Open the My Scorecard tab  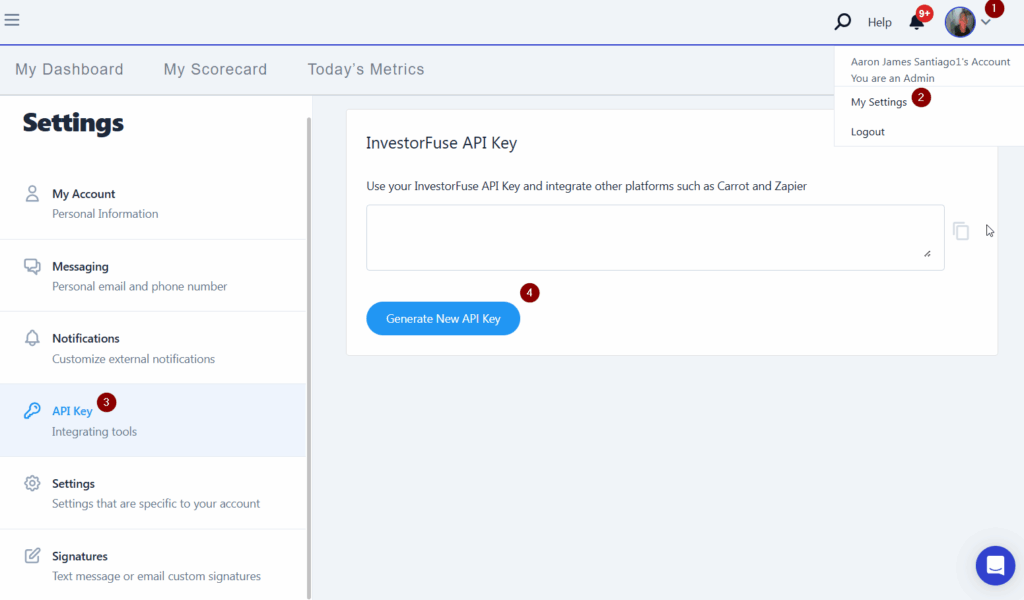(215, 69)
